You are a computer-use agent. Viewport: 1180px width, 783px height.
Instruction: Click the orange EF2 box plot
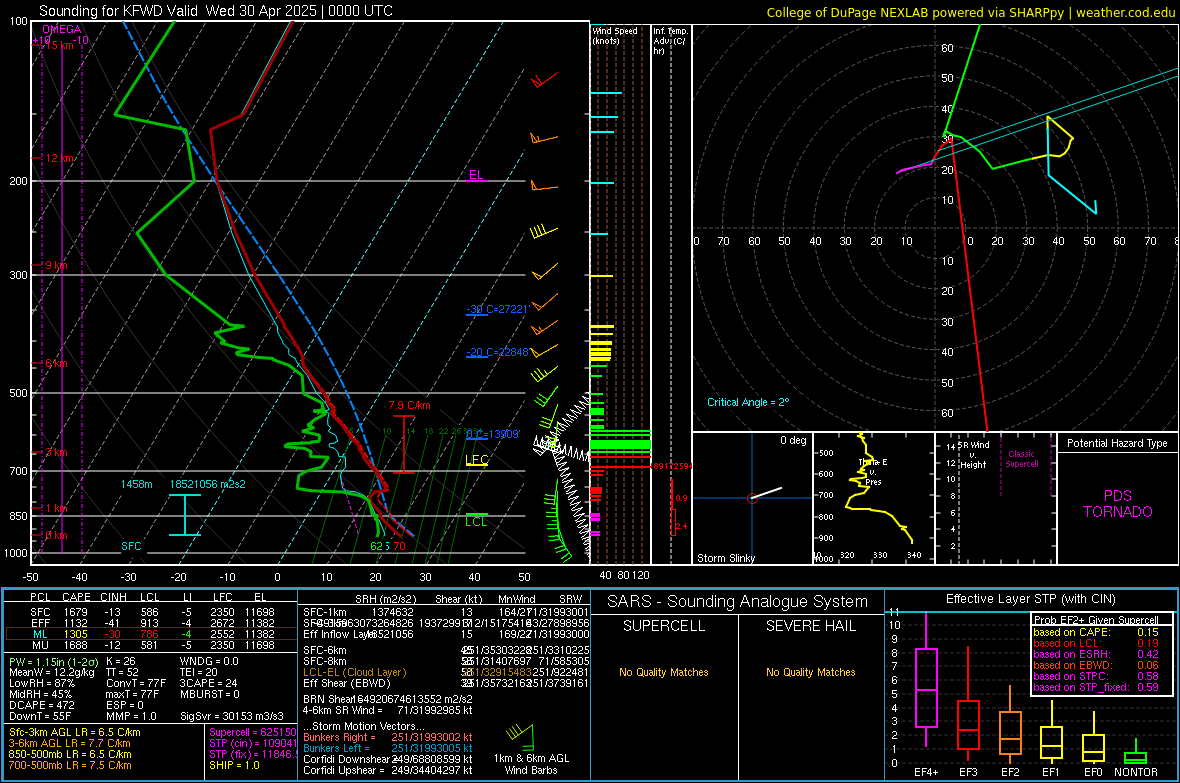tap(1010, 733)
